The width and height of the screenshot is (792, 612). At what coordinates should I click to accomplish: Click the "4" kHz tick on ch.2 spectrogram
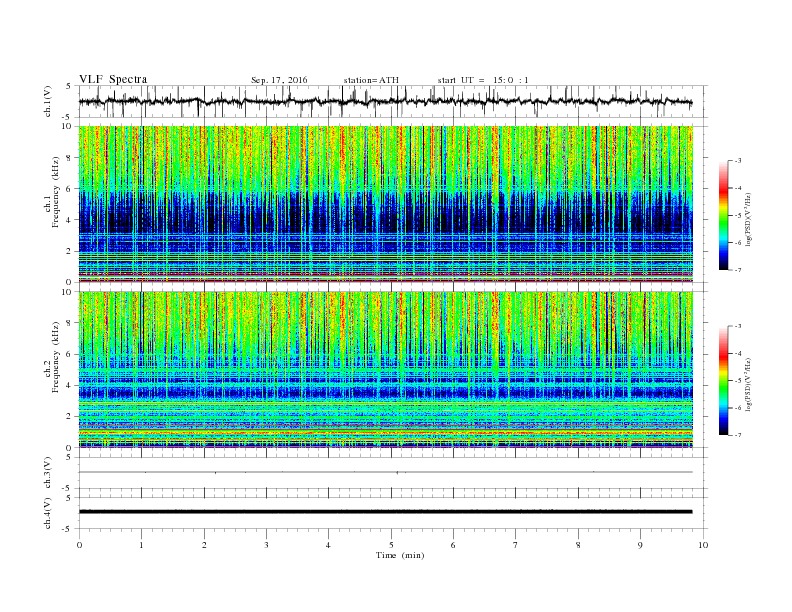(x=69, y=385)
